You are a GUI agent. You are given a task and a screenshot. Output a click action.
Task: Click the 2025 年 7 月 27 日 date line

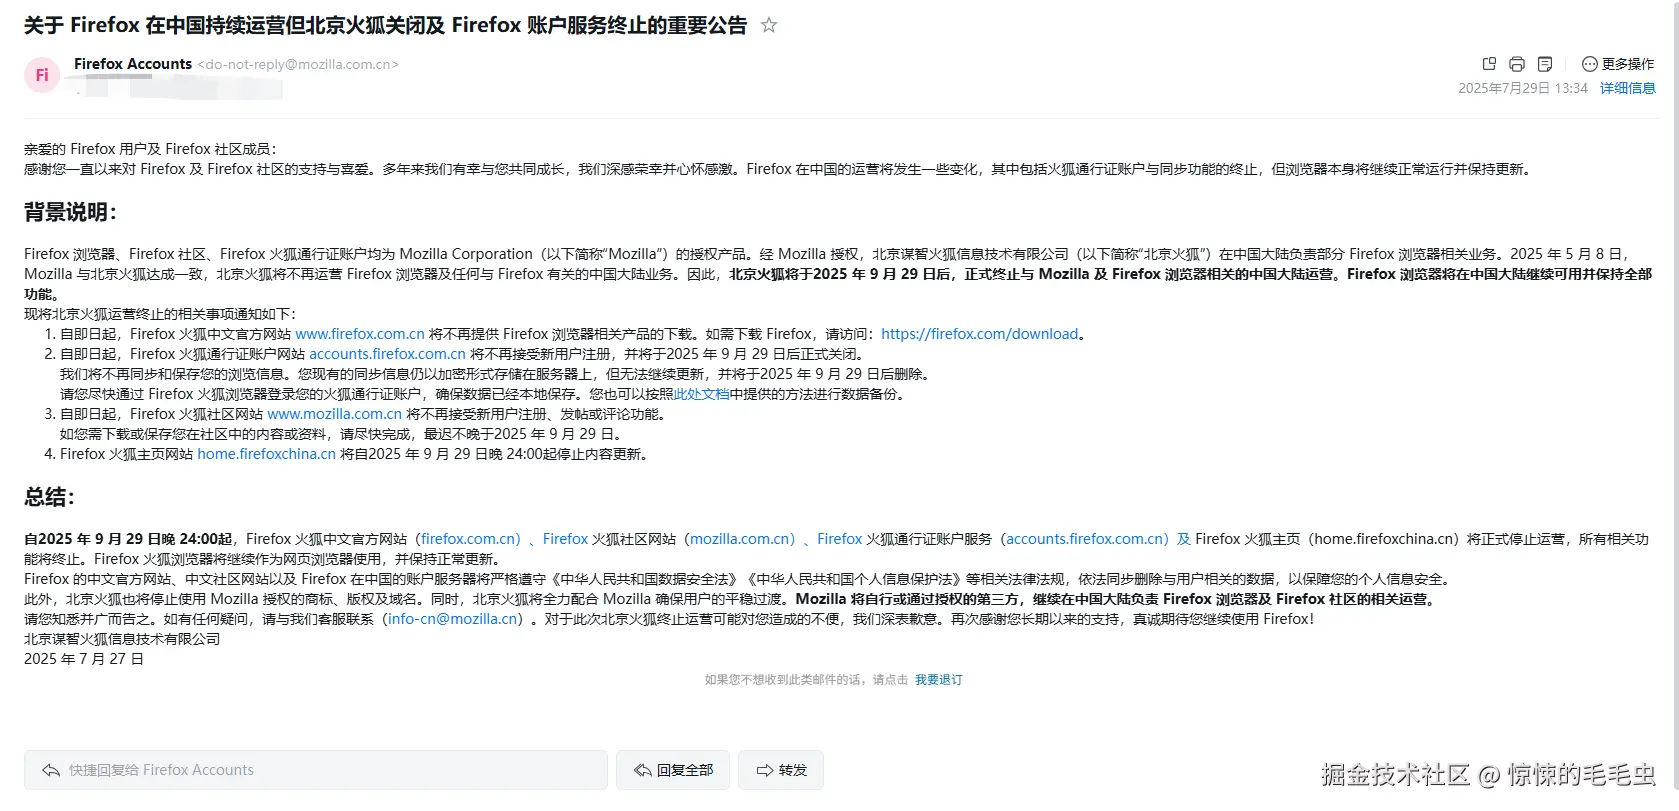(x=84, y=659)
